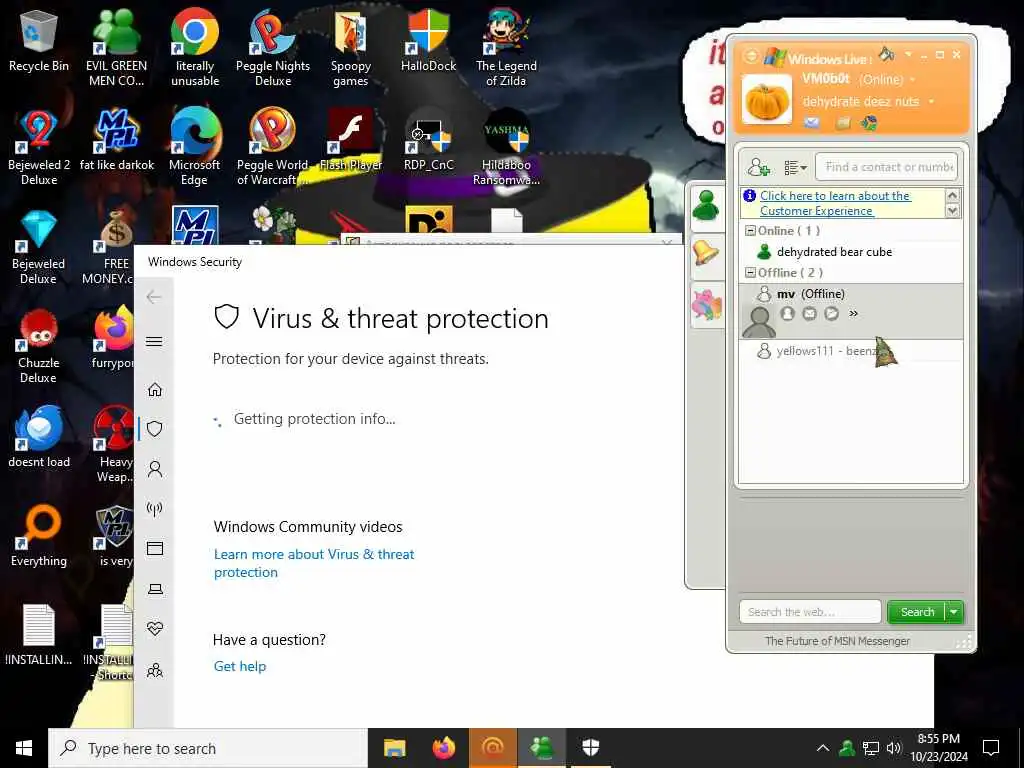The width and height of the screenshot is (1024, 768).
Task: Open the !INSTALLIN text file icon
Action: (39, 635)
